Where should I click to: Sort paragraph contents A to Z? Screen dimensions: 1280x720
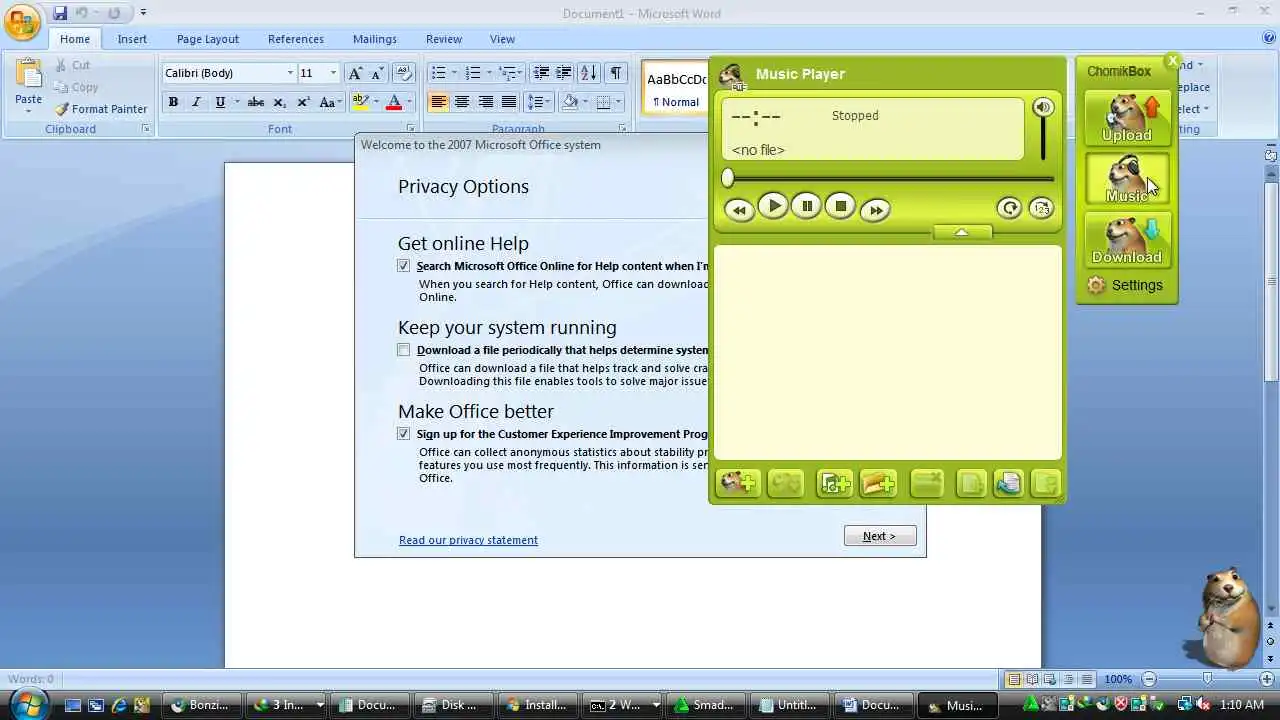click(589, 73)
